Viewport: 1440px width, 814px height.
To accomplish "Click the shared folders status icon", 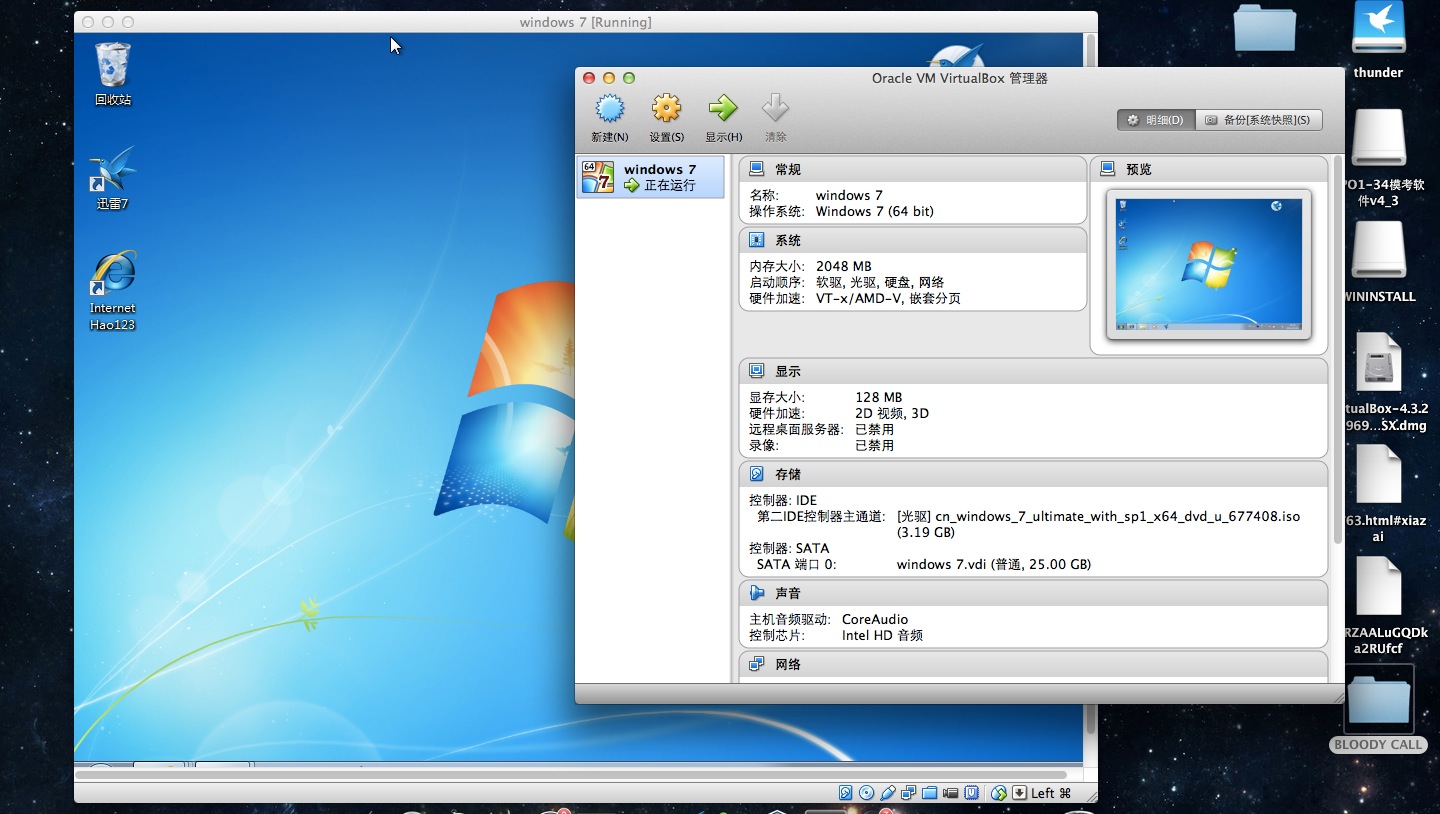I will (930, 793).
